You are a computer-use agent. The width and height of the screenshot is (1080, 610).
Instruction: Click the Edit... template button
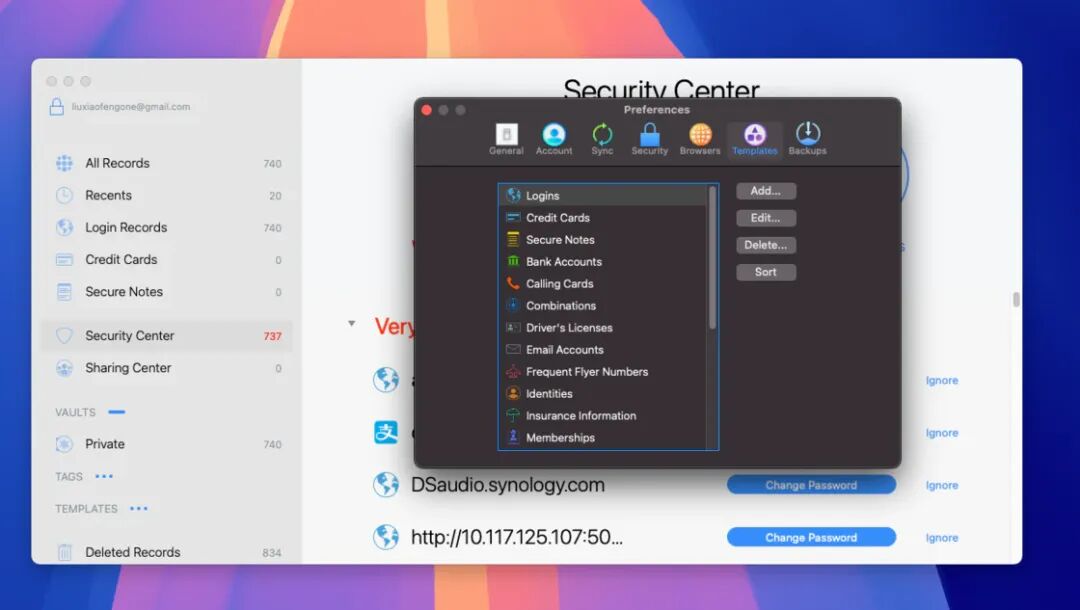point(766,218)
